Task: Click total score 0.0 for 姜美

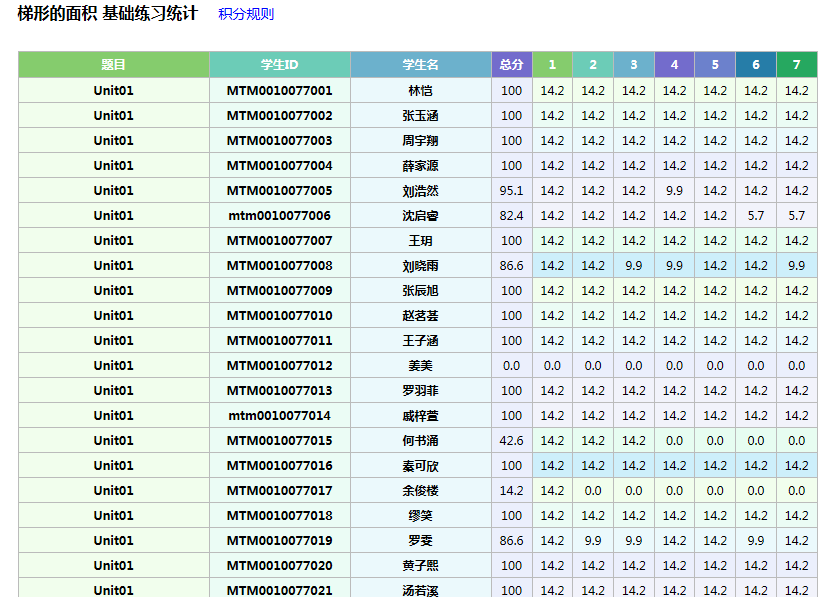Action: coord(512,366)
